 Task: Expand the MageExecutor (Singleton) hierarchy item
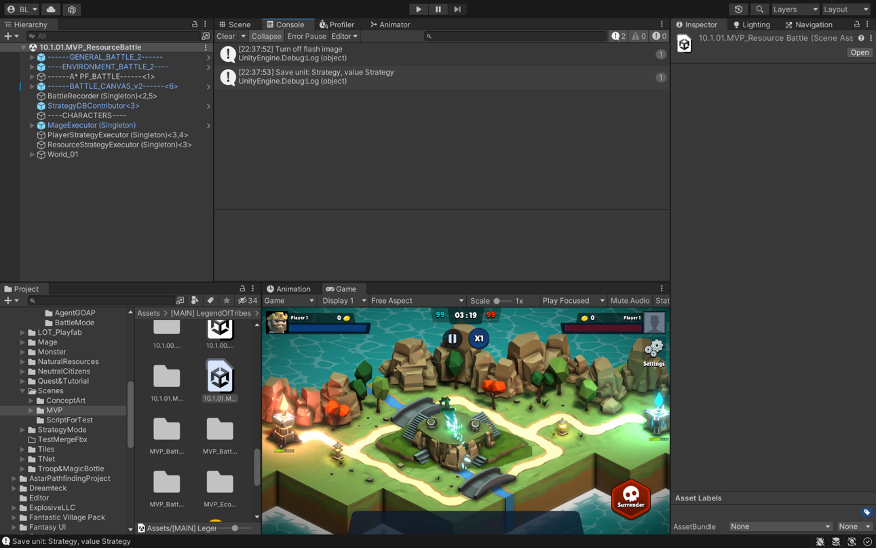coord(32,125)
